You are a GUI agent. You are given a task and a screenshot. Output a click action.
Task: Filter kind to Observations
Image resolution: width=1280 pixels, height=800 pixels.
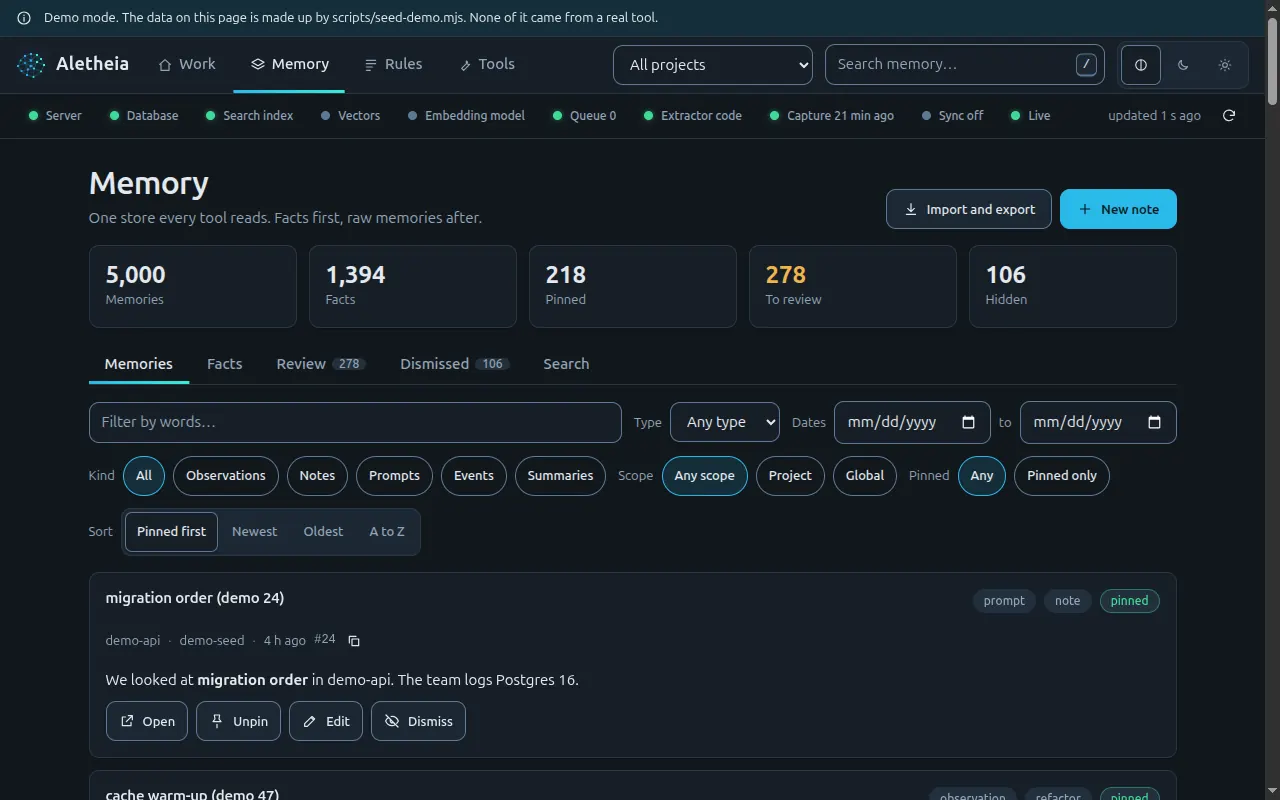[x=226, y=476]
